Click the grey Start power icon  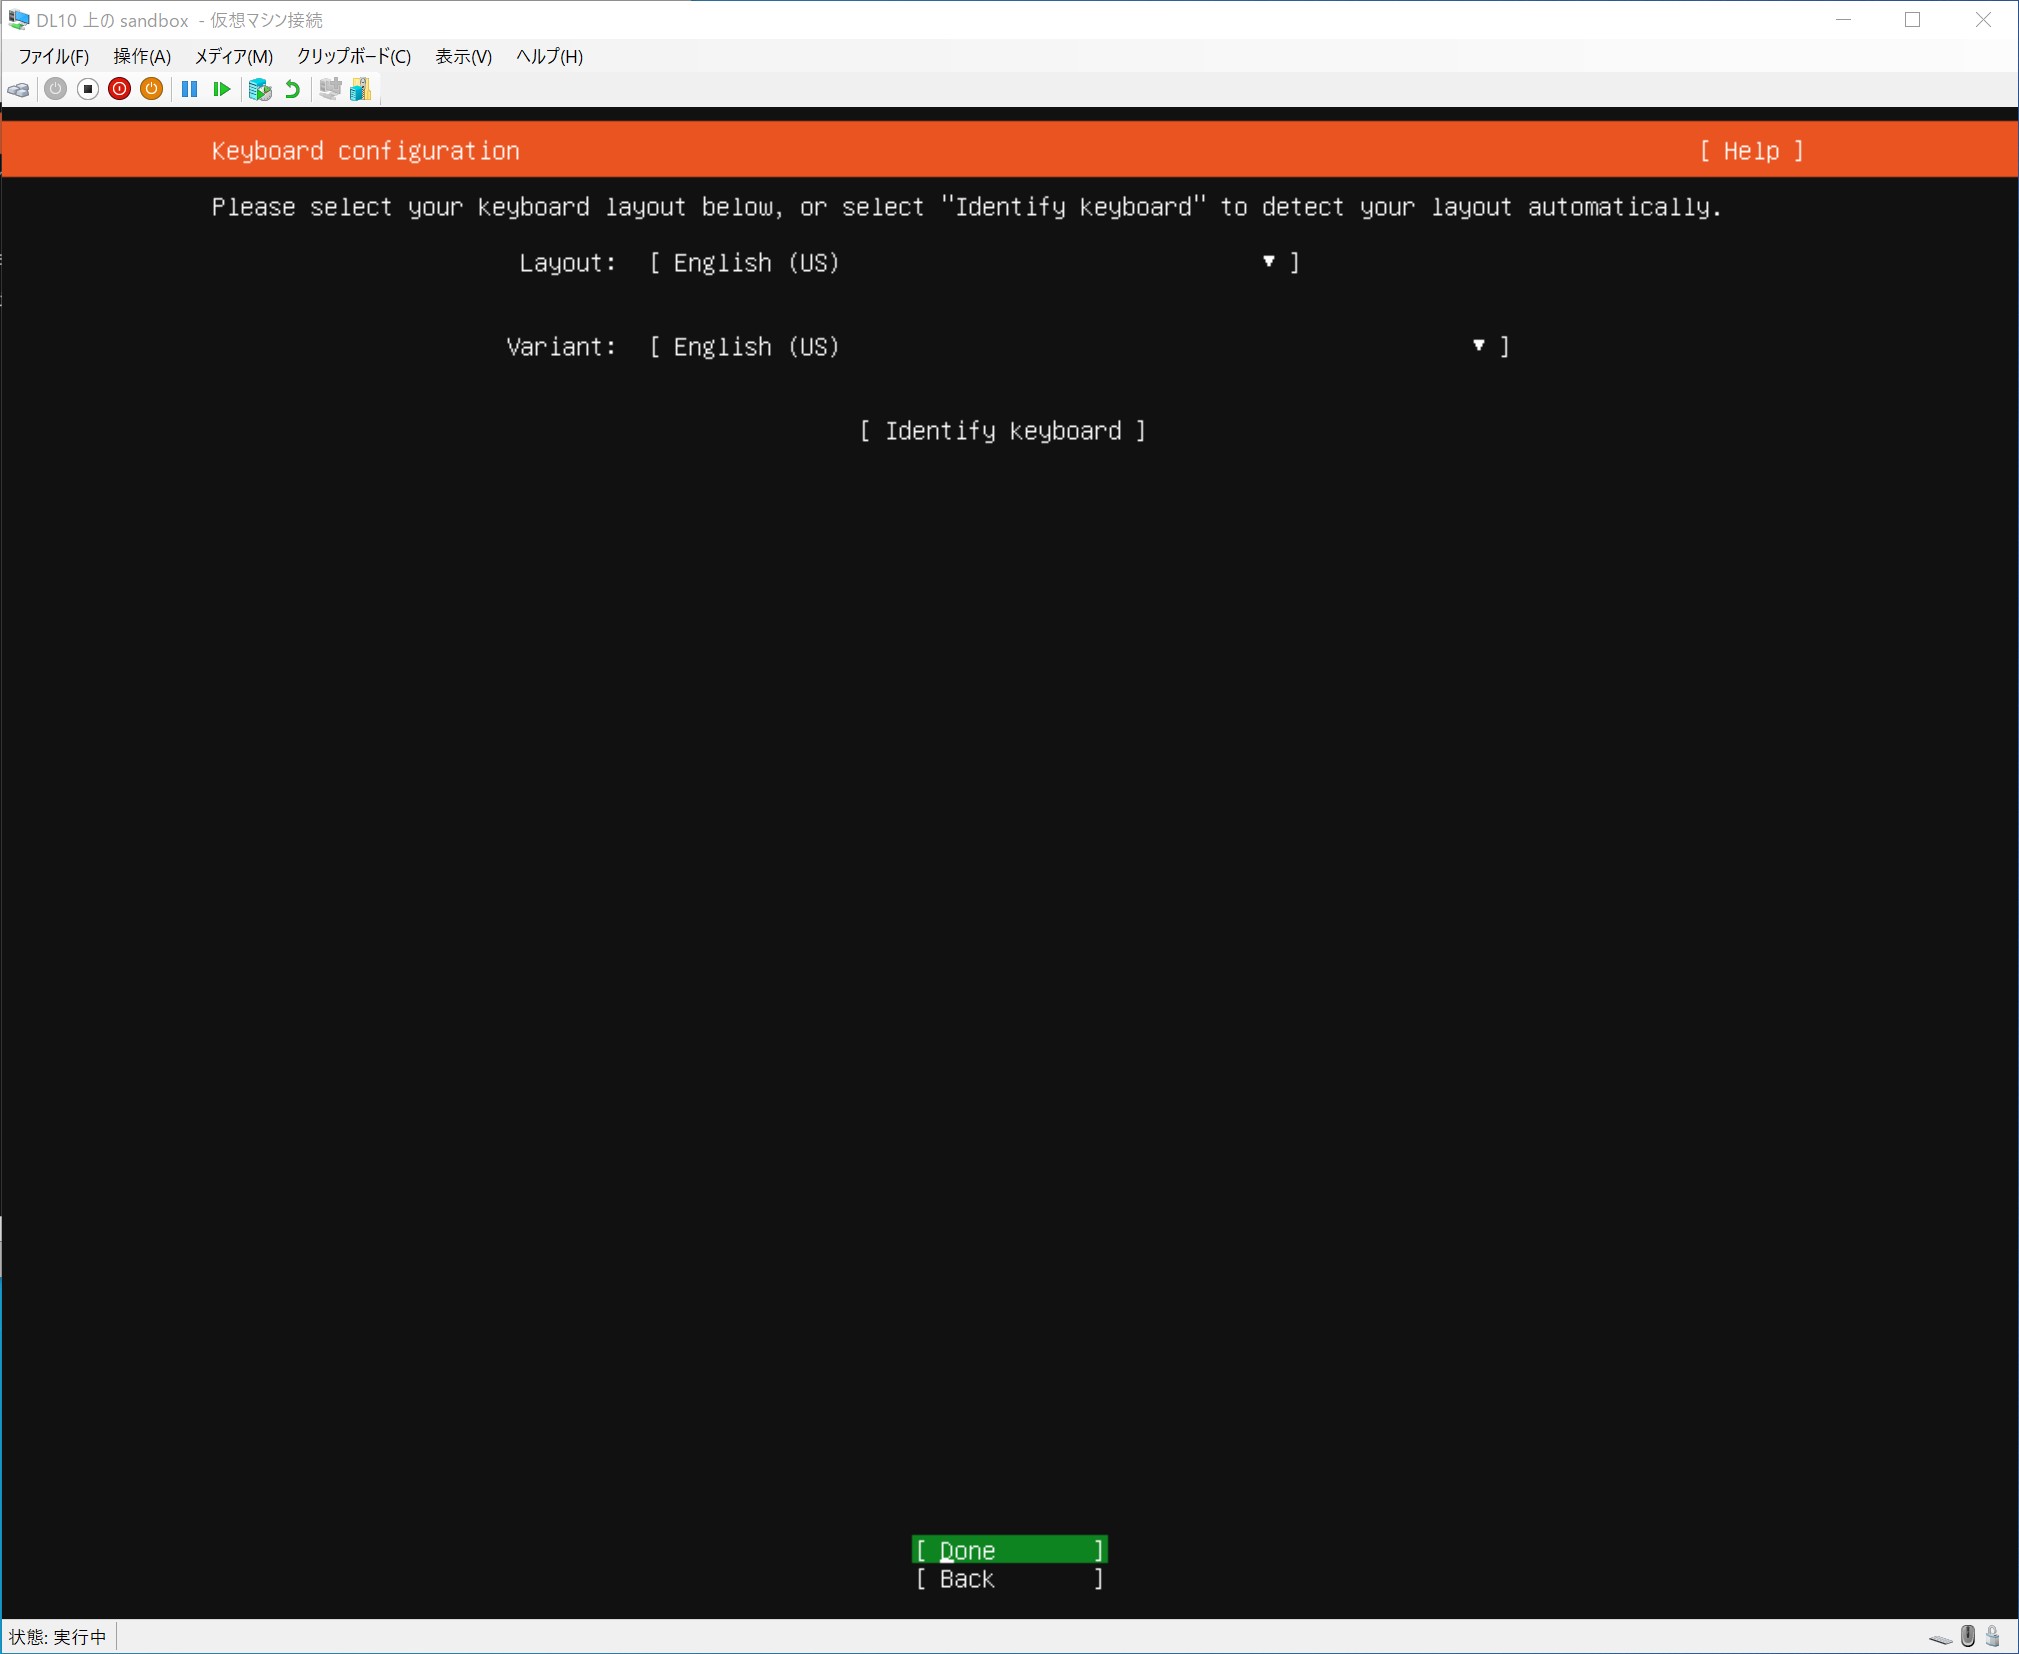(x=56, y=90)
